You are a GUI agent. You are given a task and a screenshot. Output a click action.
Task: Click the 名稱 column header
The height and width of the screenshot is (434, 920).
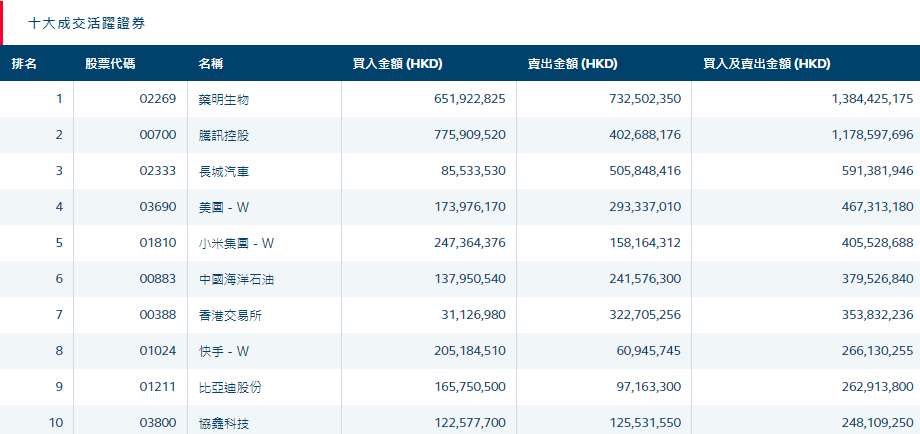coord(211,64)
